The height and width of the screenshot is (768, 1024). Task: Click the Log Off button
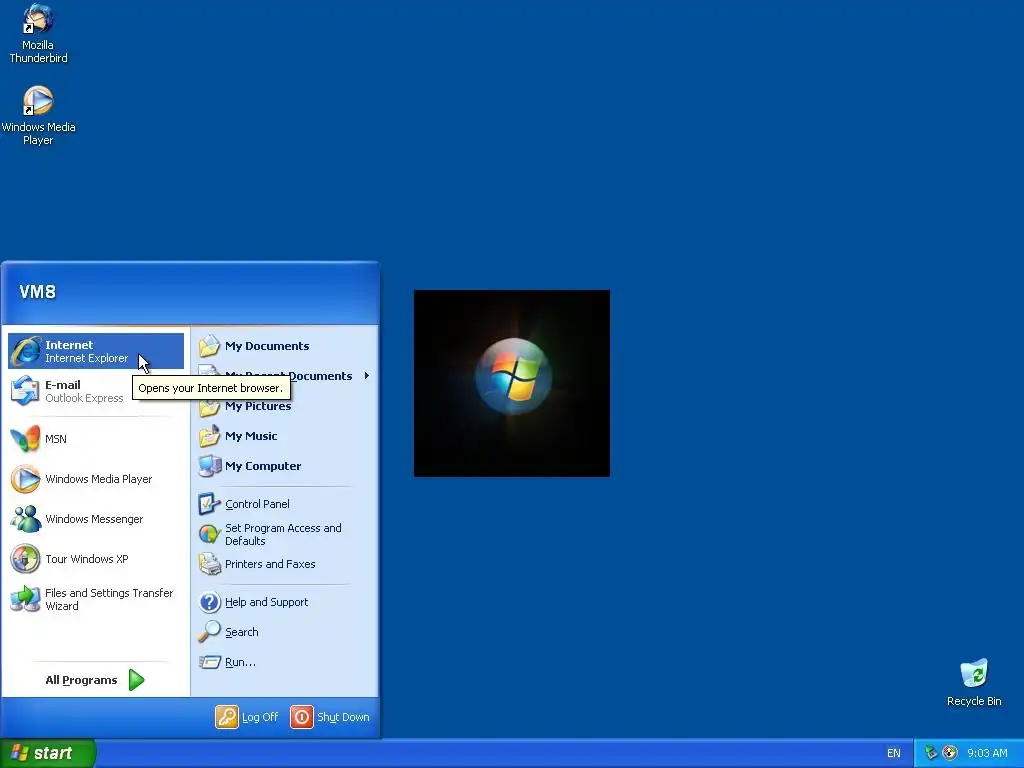click(247, 717)
